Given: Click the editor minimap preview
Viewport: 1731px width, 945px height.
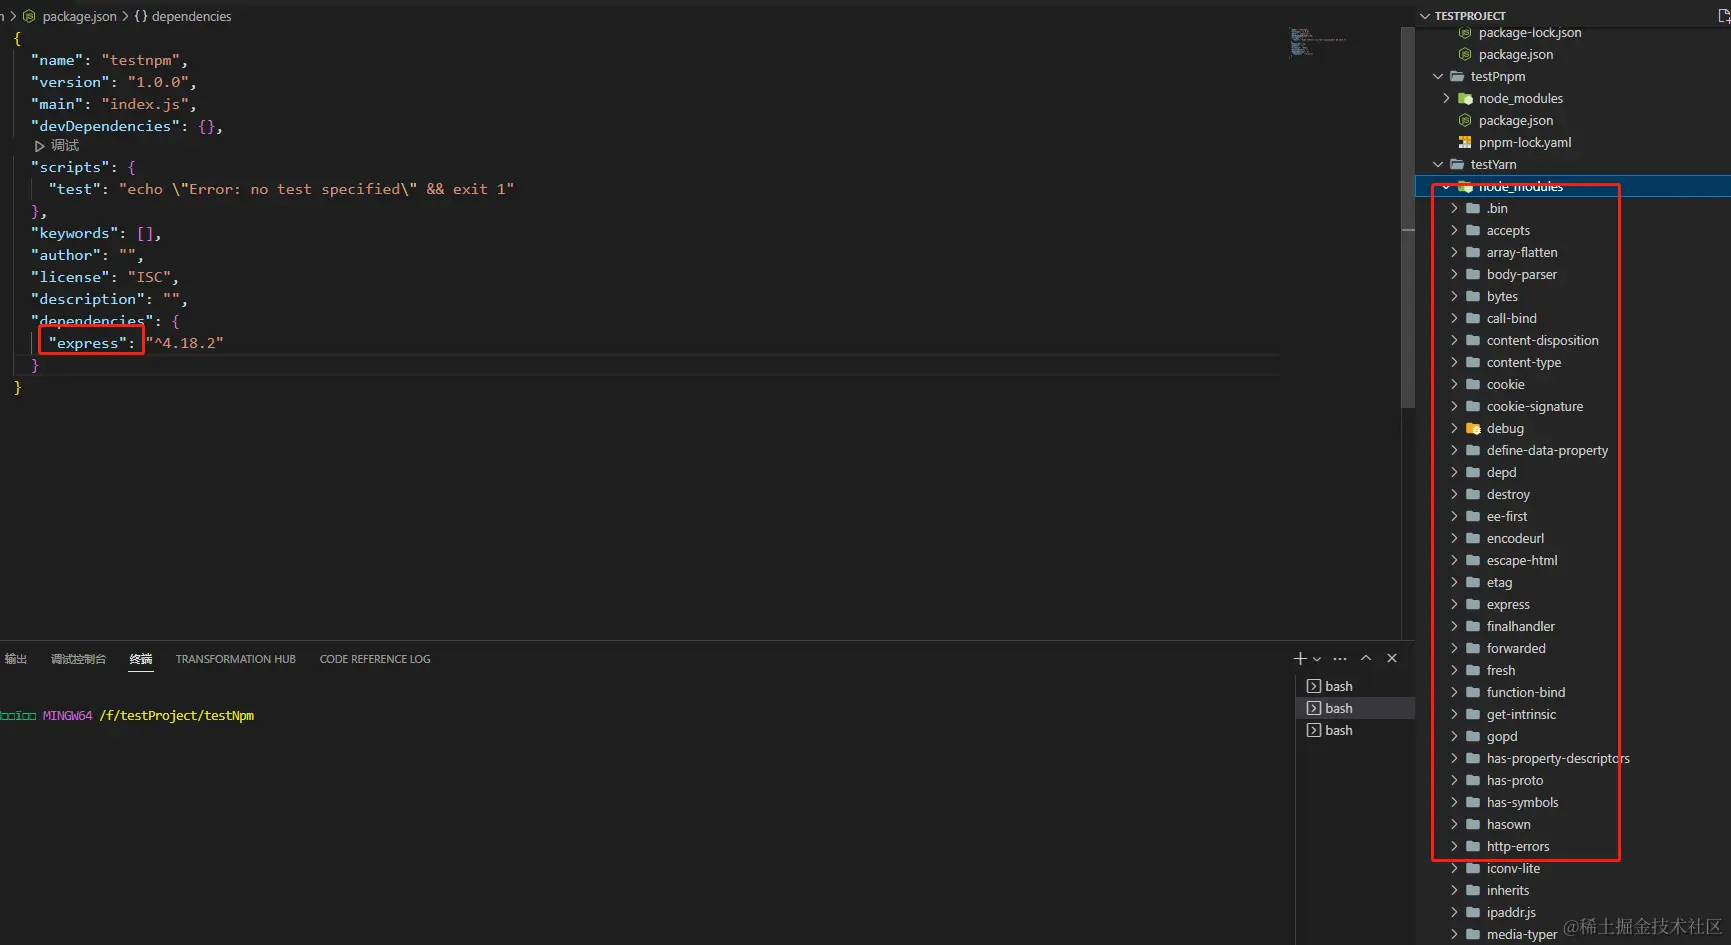Looking at the screenshot, I should [1316, 42].
